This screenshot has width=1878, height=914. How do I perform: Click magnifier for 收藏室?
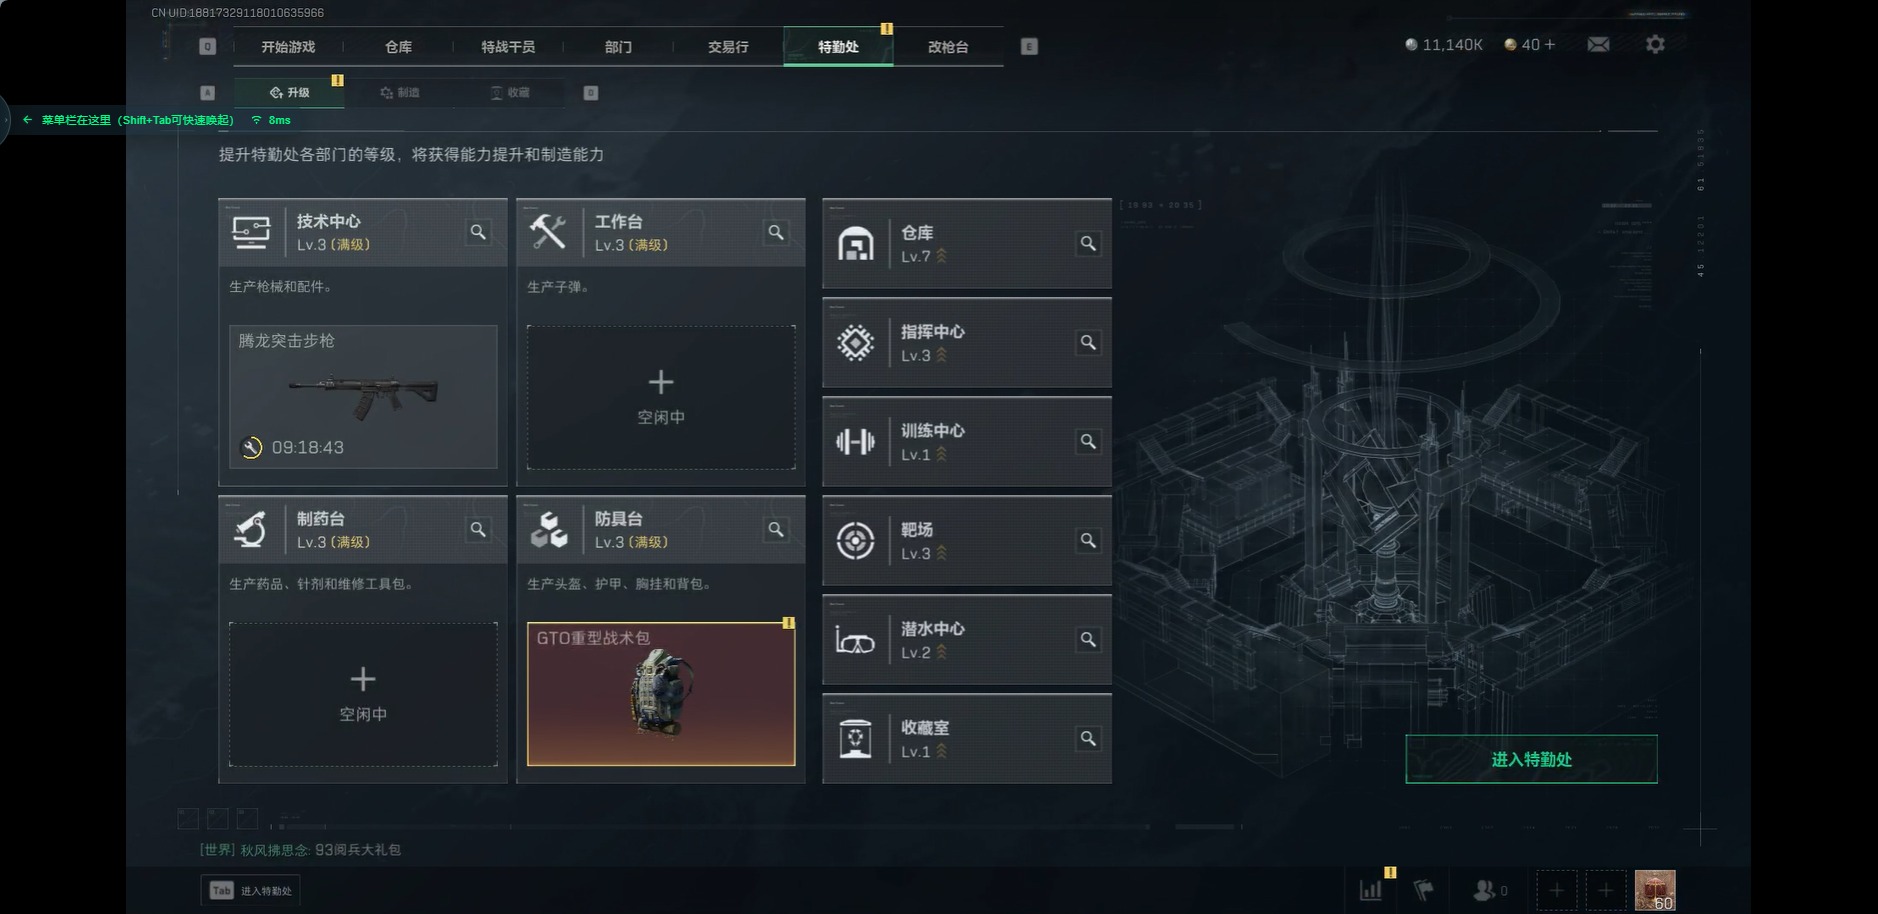[x=1088, y=738]
